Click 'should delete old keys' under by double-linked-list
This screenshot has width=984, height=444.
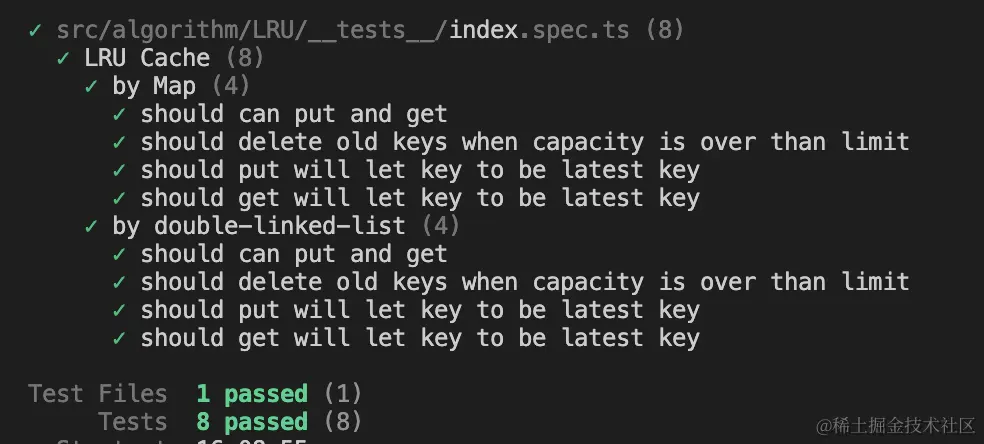pyautogui.click(x=524, y=282)
